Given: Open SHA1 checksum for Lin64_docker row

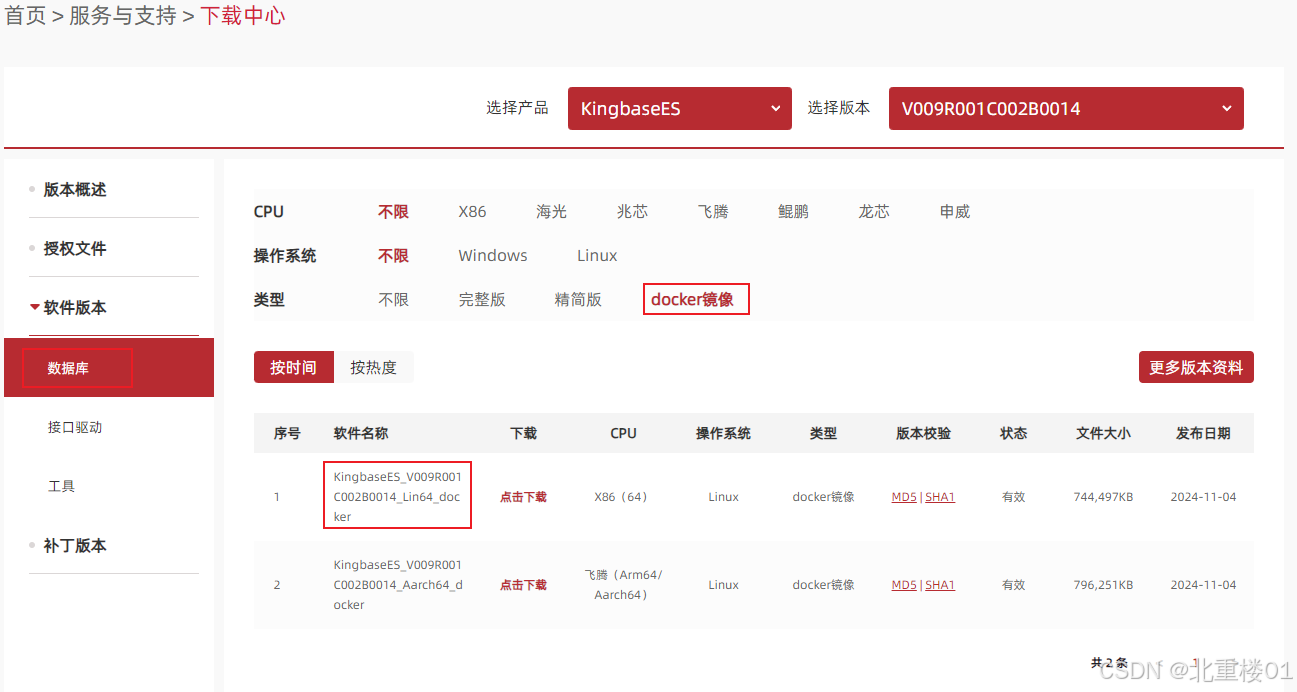Looking at the screenshot, I should [940, 497].
